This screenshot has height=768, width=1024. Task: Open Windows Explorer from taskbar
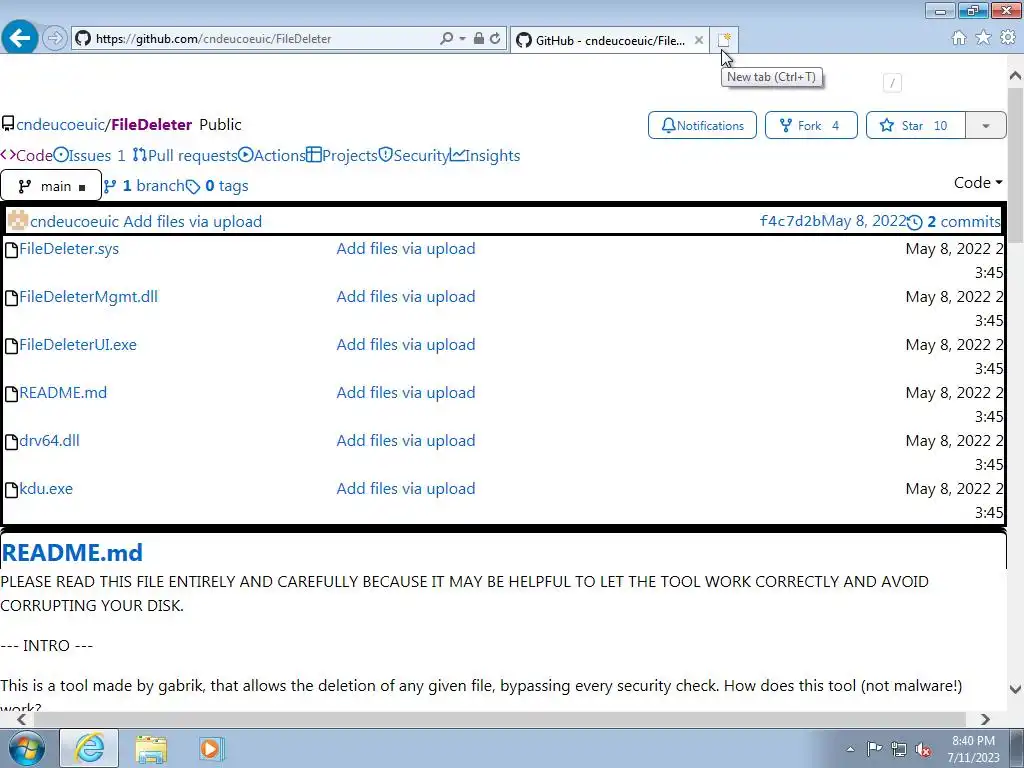(x=151, y=748)
